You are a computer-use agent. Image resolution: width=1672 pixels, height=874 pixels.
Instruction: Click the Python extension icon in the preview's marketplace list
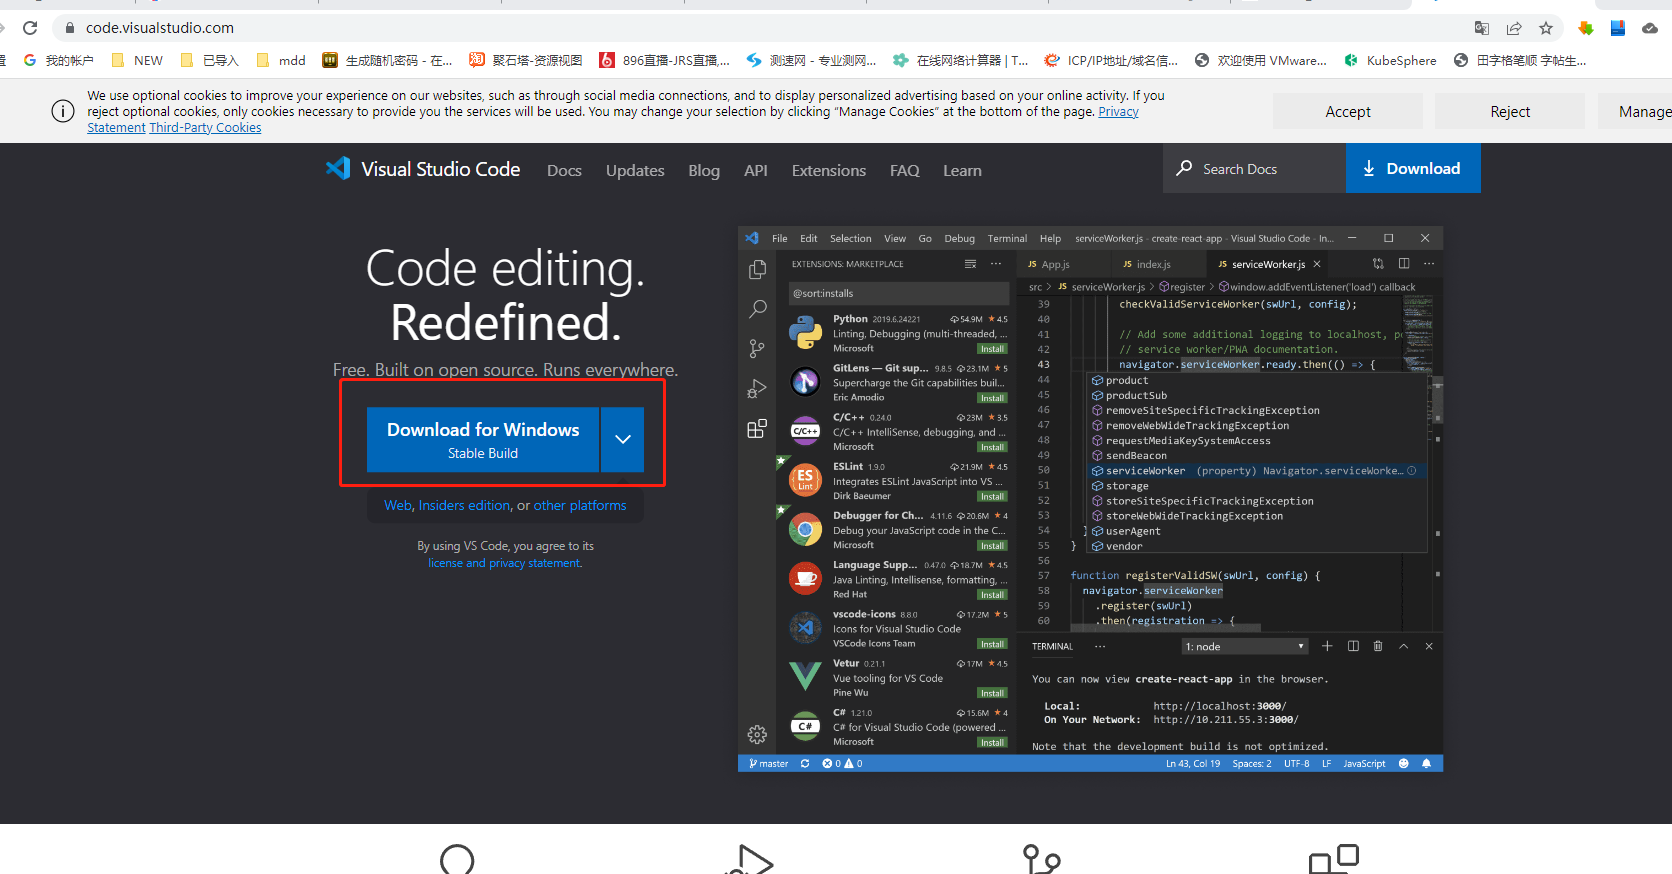pos(805,332)
